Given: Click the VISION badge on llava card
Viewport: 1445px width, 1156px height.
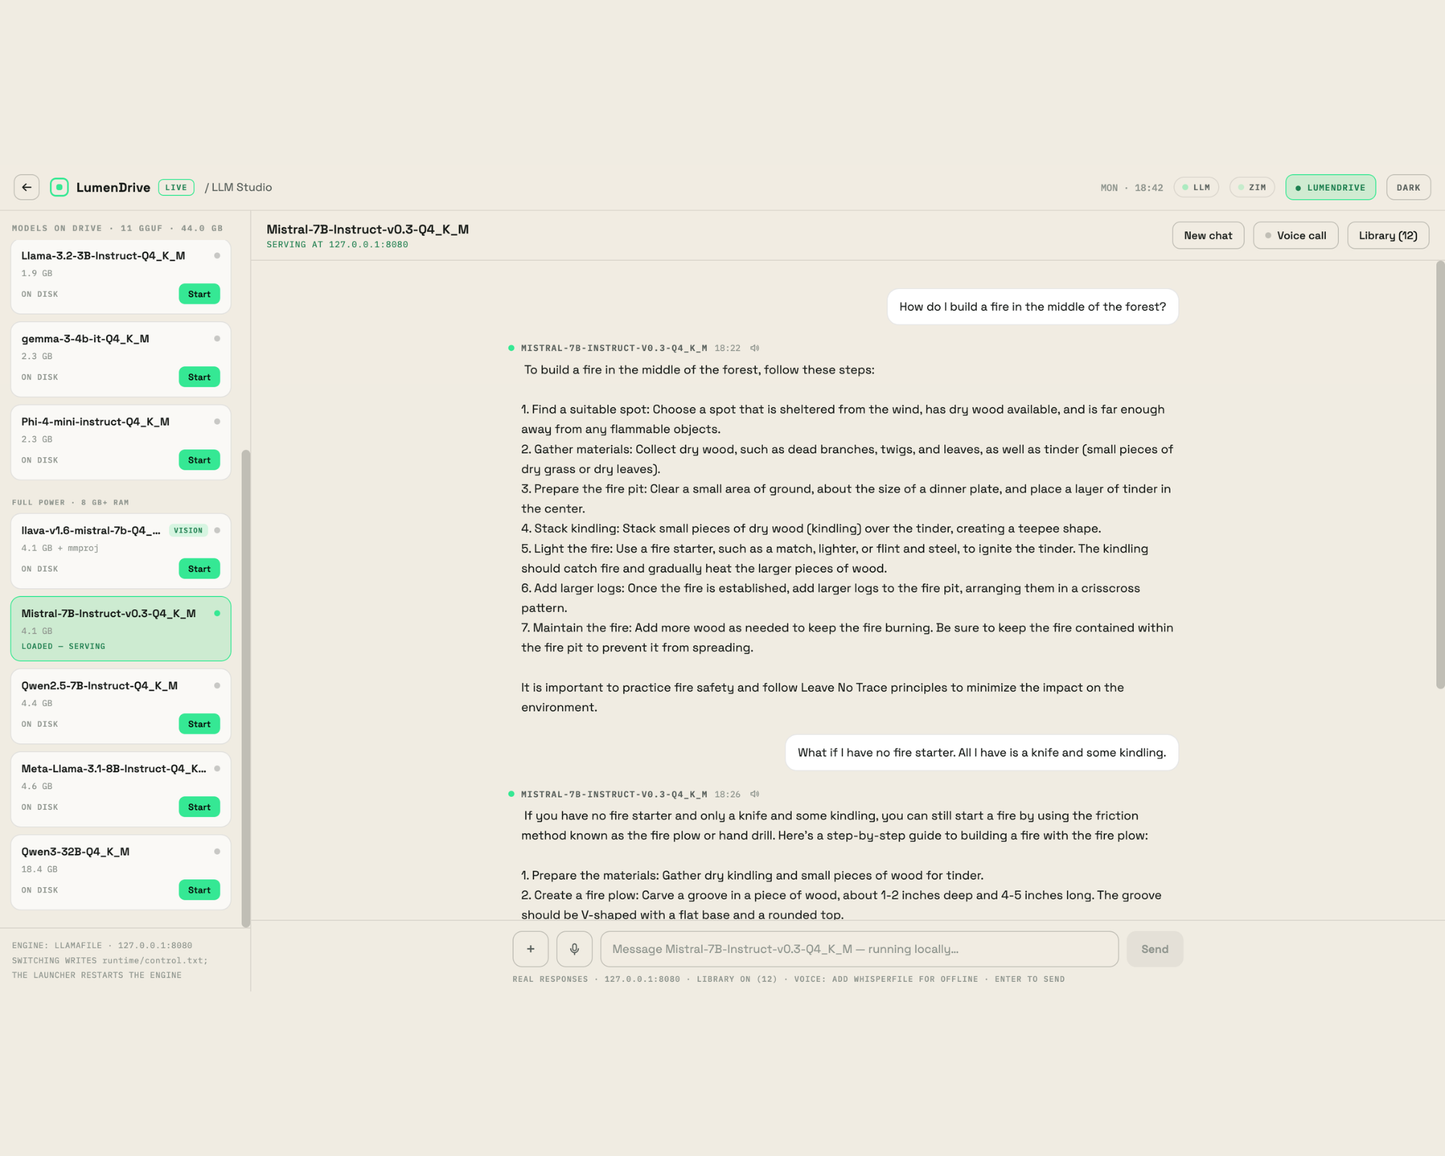Looking at the screenshot, I should 188,531.
